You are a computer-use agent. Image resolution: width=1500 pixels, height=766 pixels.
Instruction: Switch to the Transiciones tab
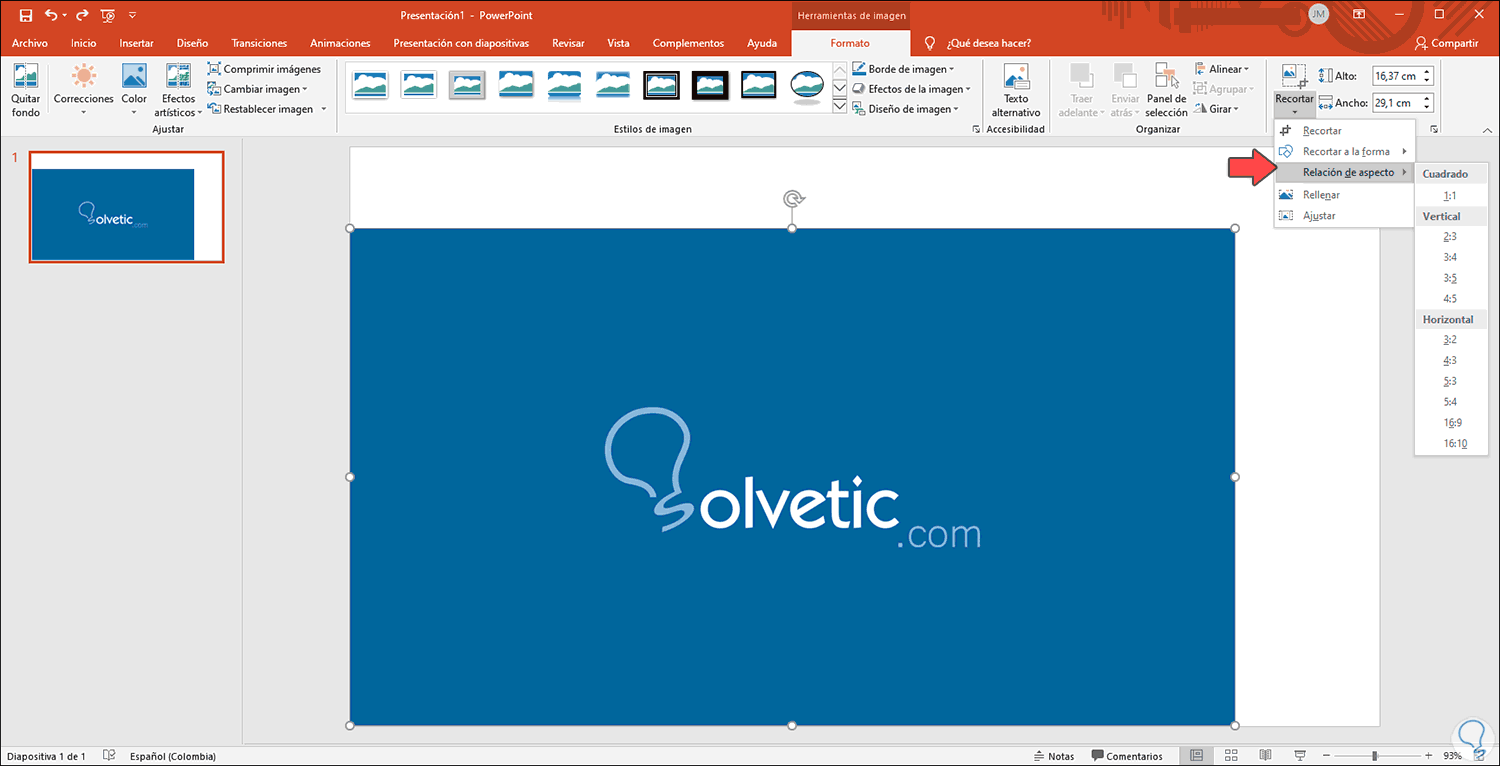pos(259,43)
